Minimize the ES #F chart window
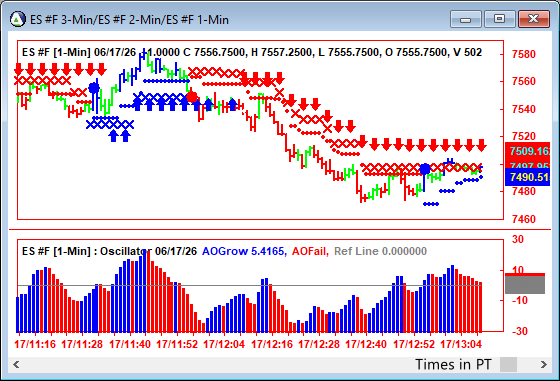Screen dimensions: 560x381 466,19
